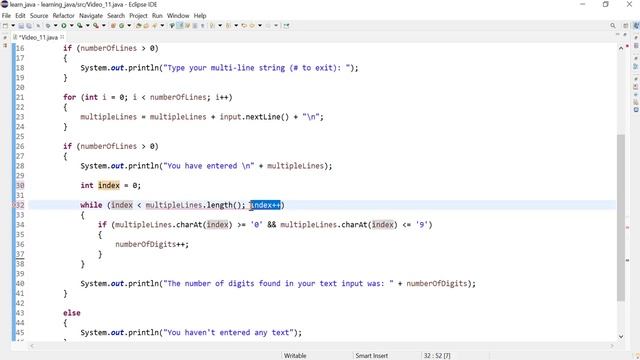
Task: Save the file with the Save icon
Action: pyautogui.click(x=21, y=25)
